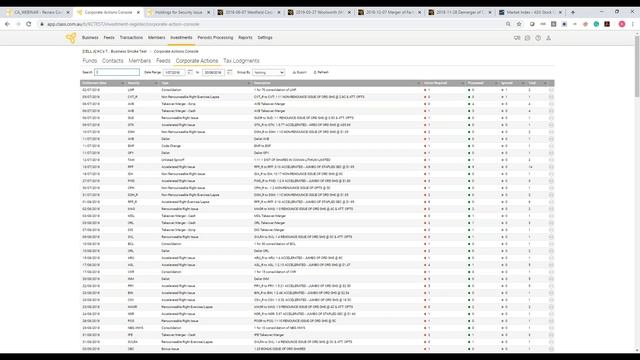Click the 'Bonus Issue' type cell
The width and height of the screenshot is (640, 360).
pyautogui.click(x=170, y=349)
